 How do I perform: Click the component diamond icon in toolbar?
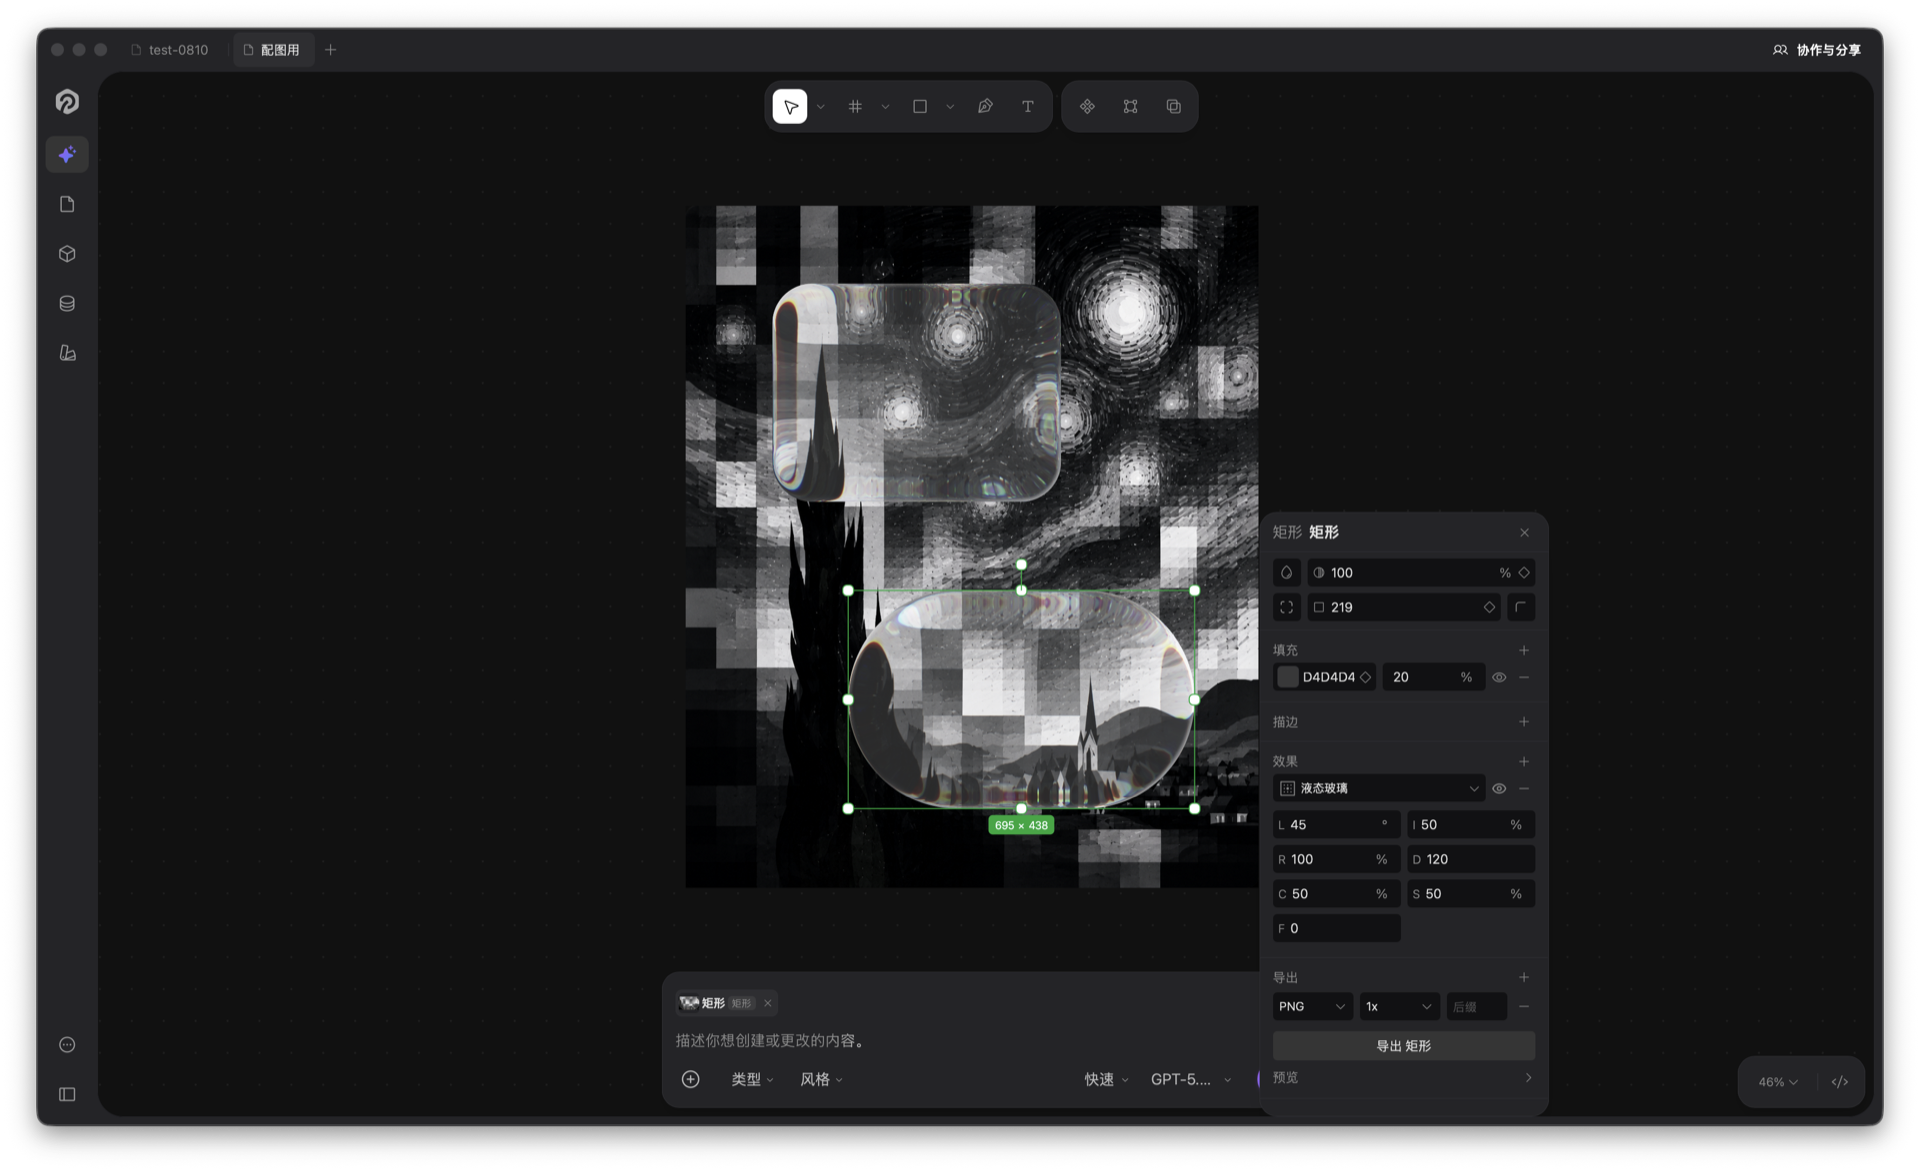(1087, 106)
